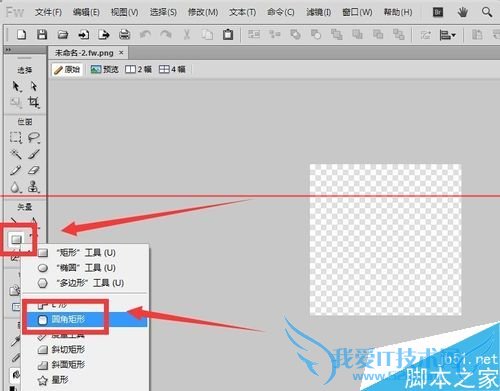The width and height of the screenshot is (500, 391).
Task: Click the Paste clipboard icon
Action: tap(228, 34)
